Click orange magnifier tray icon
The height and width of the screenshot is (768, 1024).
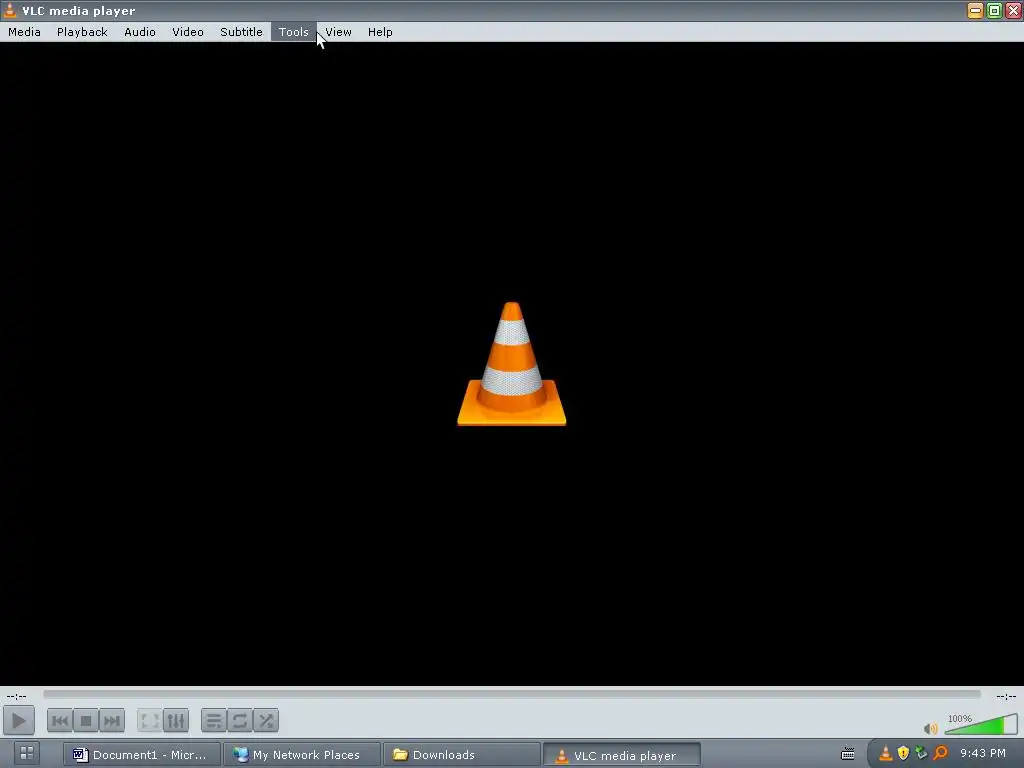click(x=940, y=754)
